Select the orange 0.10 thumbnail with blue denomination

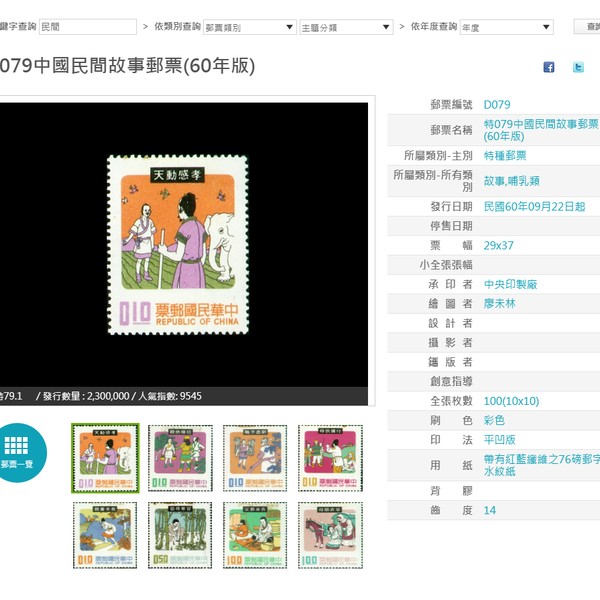tap(255, 458)
